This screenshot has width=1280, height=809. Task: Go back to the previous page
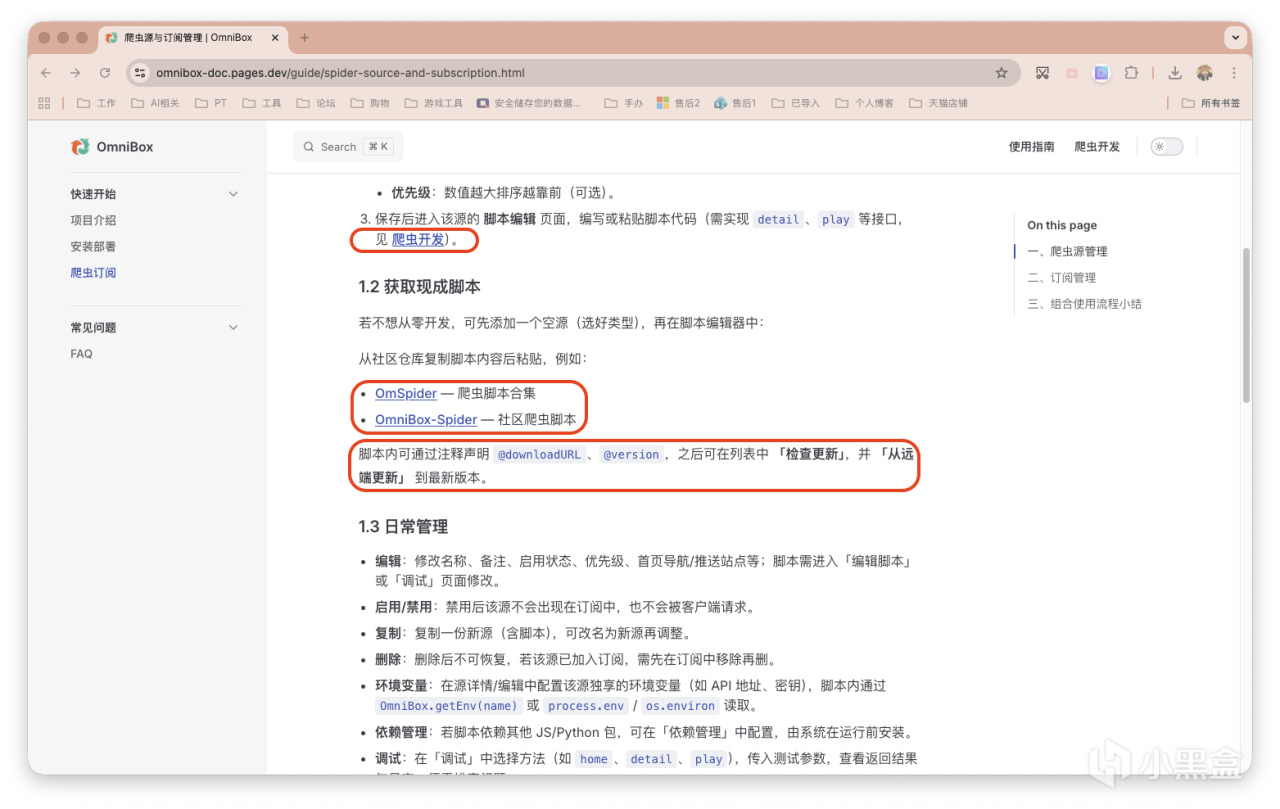point(46,73)
